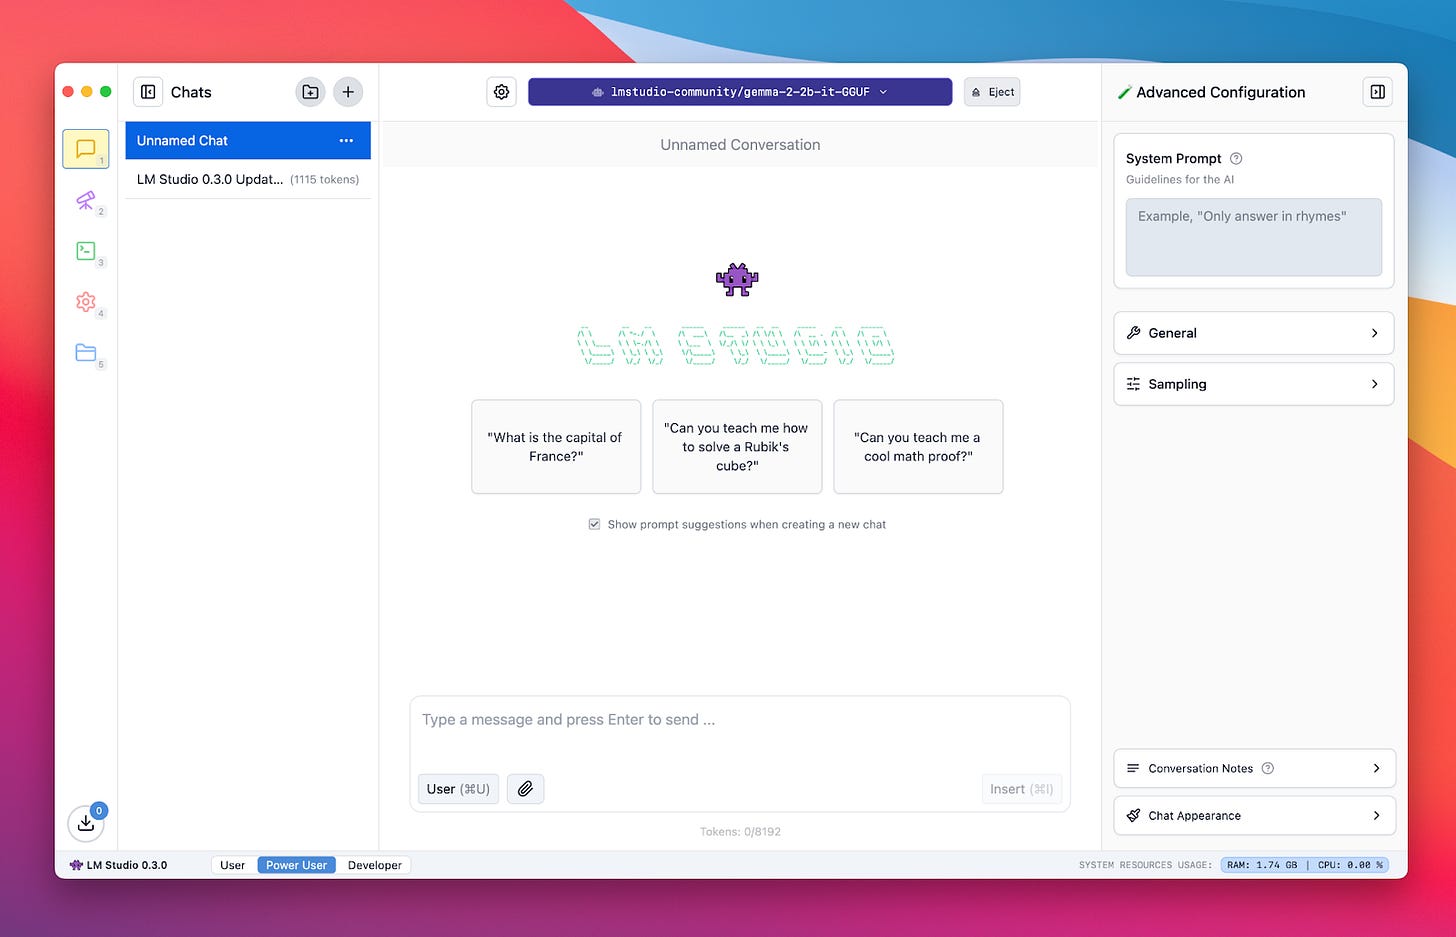
Task: Open the Chat section in the sidebar
Action: [x=86, y=149]
